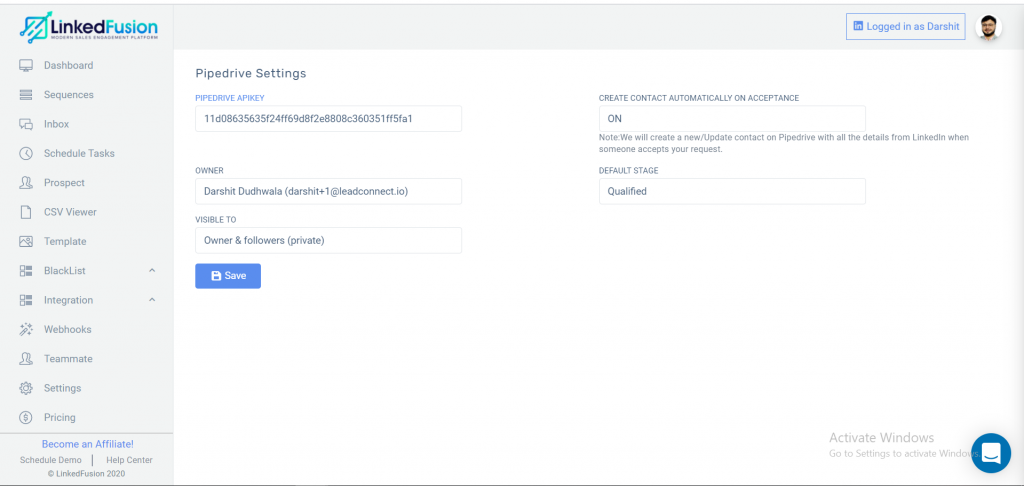Open the Visible To dropdown

328,240
